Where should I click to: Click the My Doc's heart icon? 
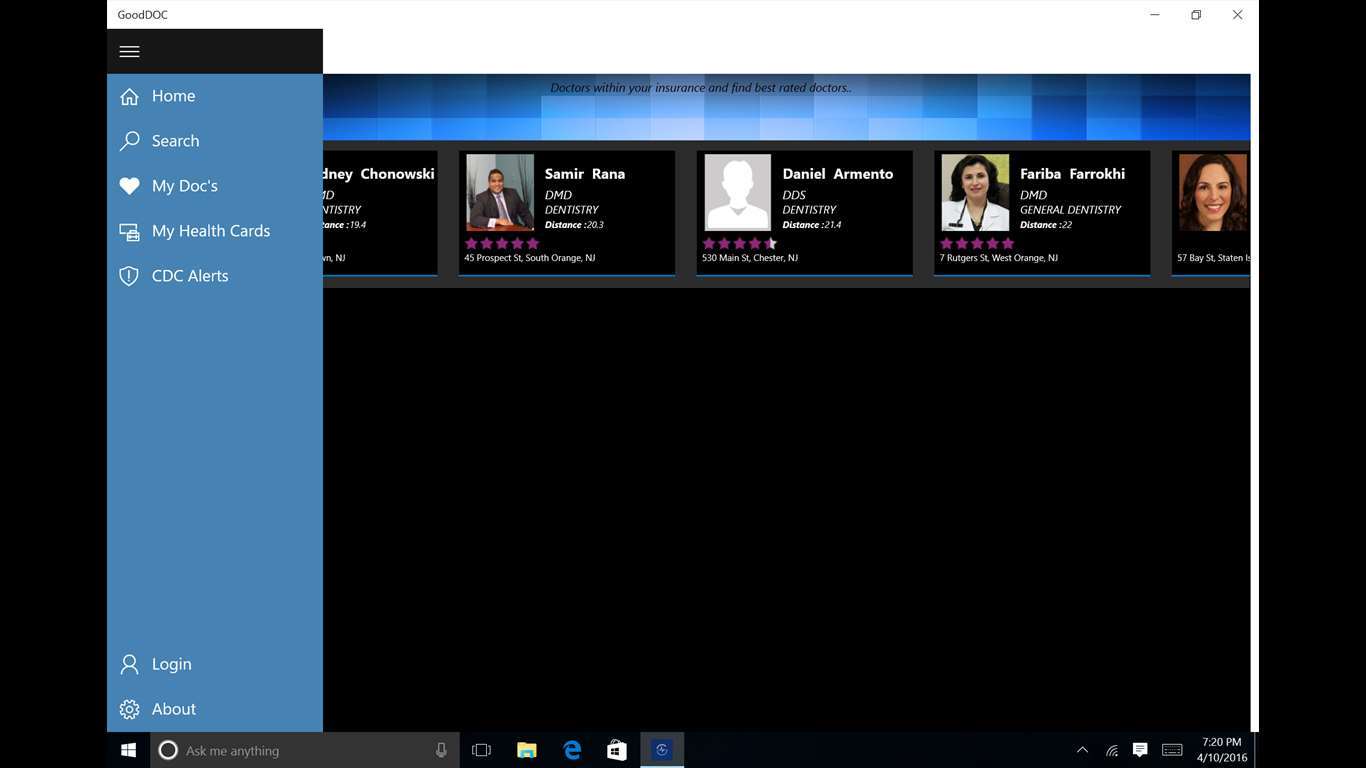click(x=129, y=186)
